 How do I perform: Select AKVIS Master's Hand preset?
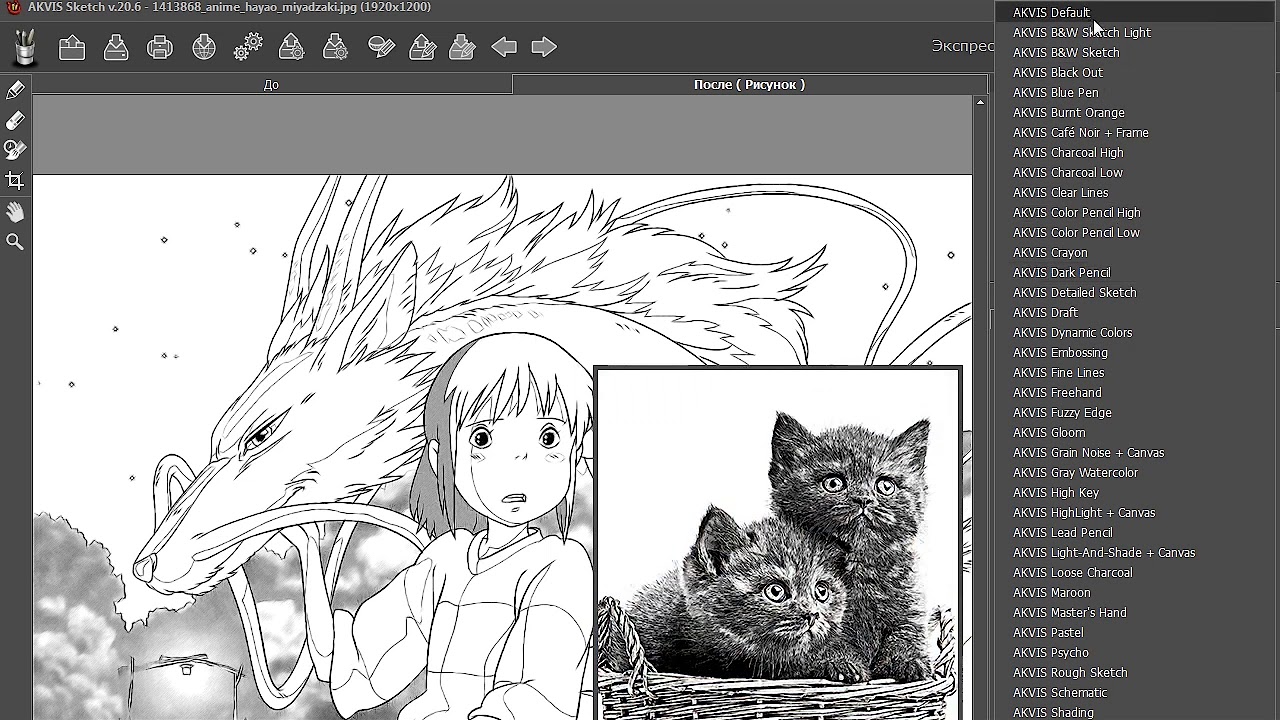pos(1069,613)
